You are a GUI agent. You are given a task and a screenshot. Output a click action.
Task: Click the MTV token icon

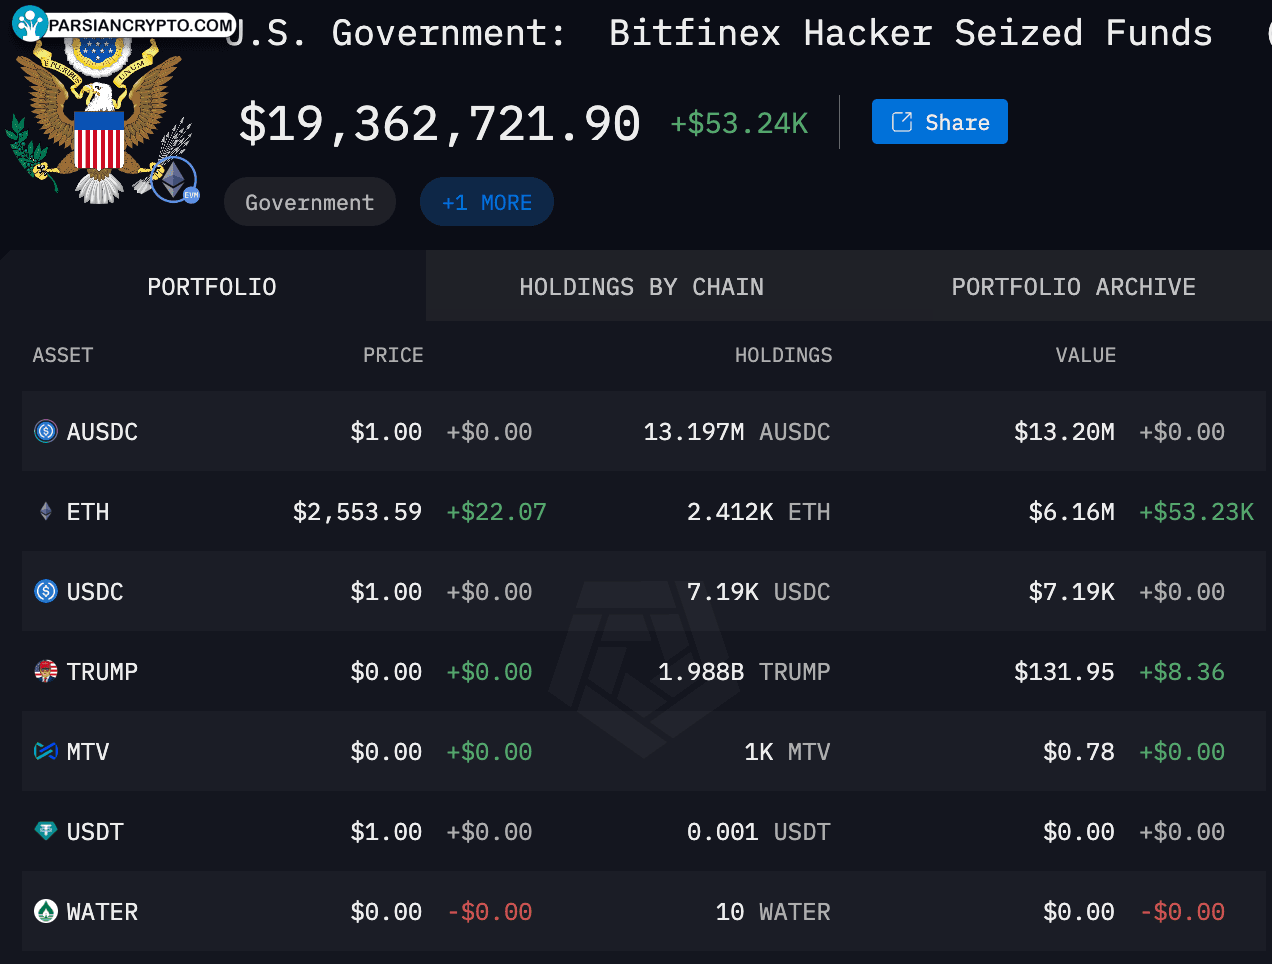(46, 751)
